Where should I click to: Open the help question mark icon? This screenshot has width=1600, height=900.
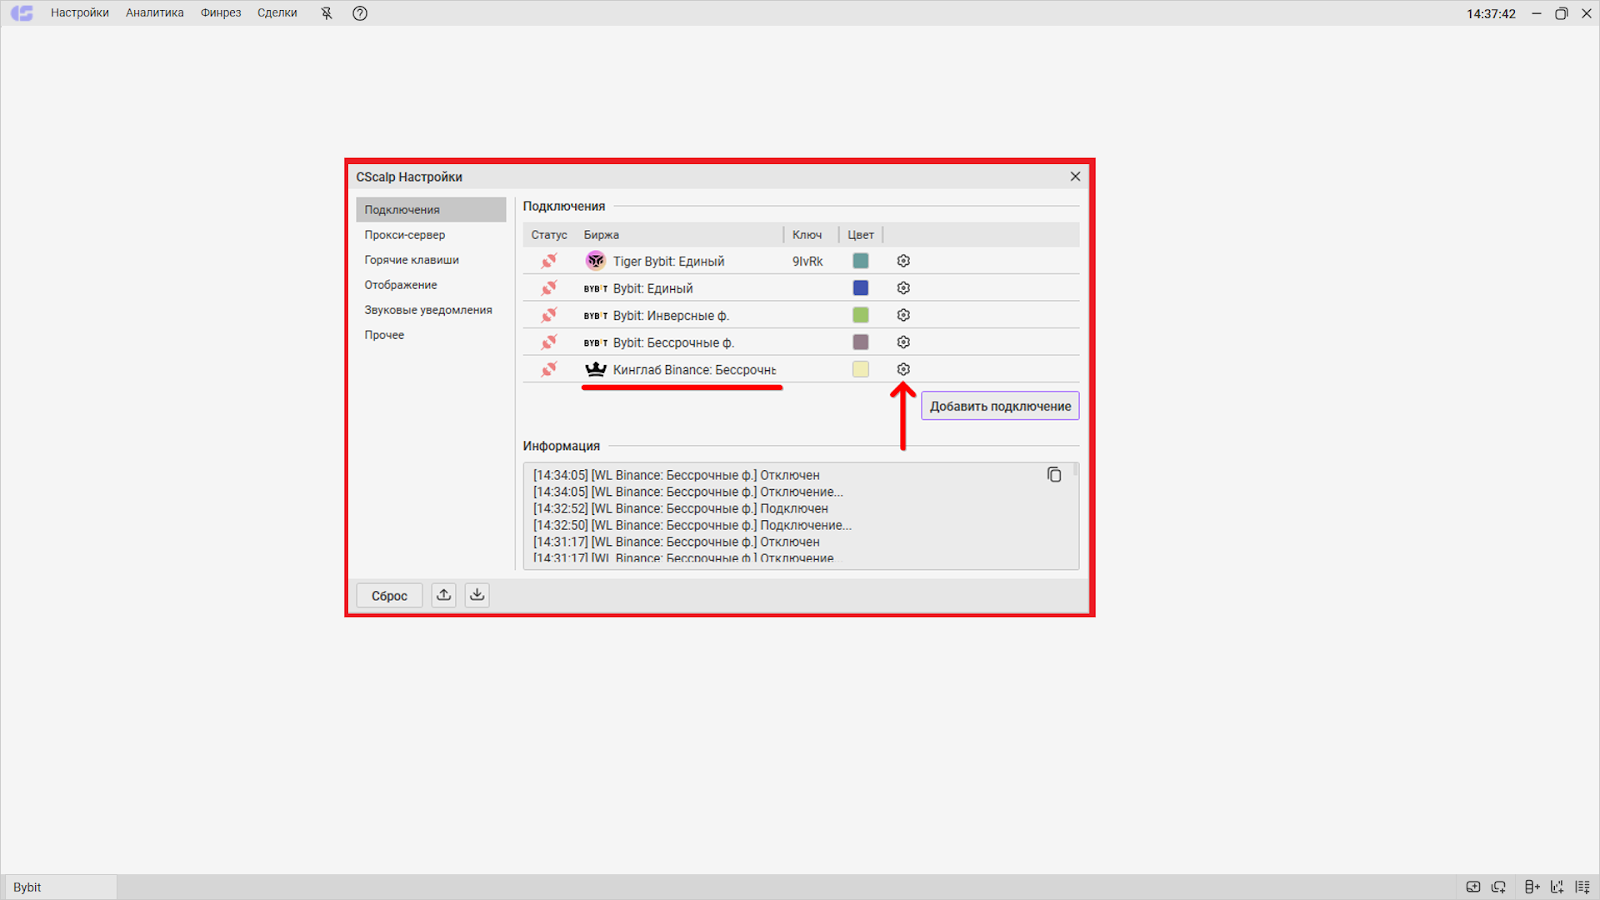pos(360,13)
